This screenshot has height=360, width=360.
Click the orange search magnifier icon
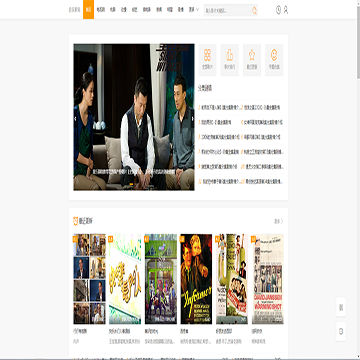pyautogui.click(x=254, y=10)
